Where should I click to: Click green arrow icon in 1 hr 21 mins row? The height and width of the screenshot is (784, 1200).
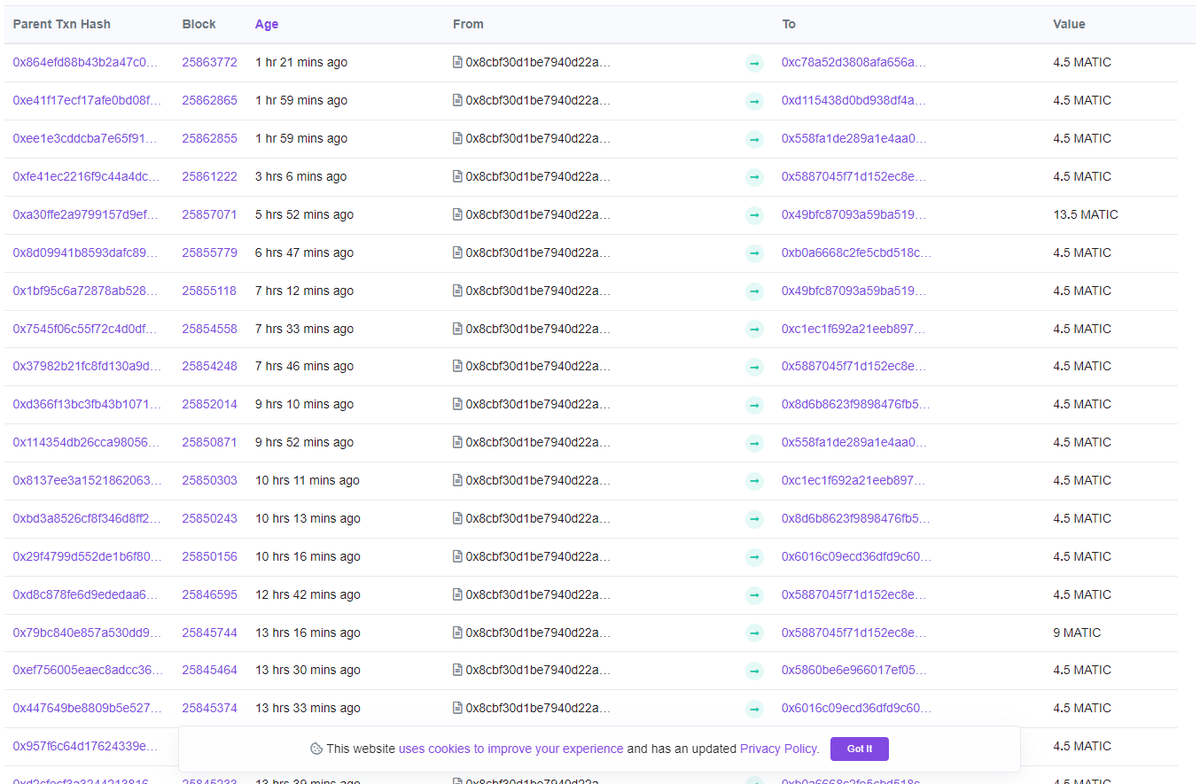point(755,63)
